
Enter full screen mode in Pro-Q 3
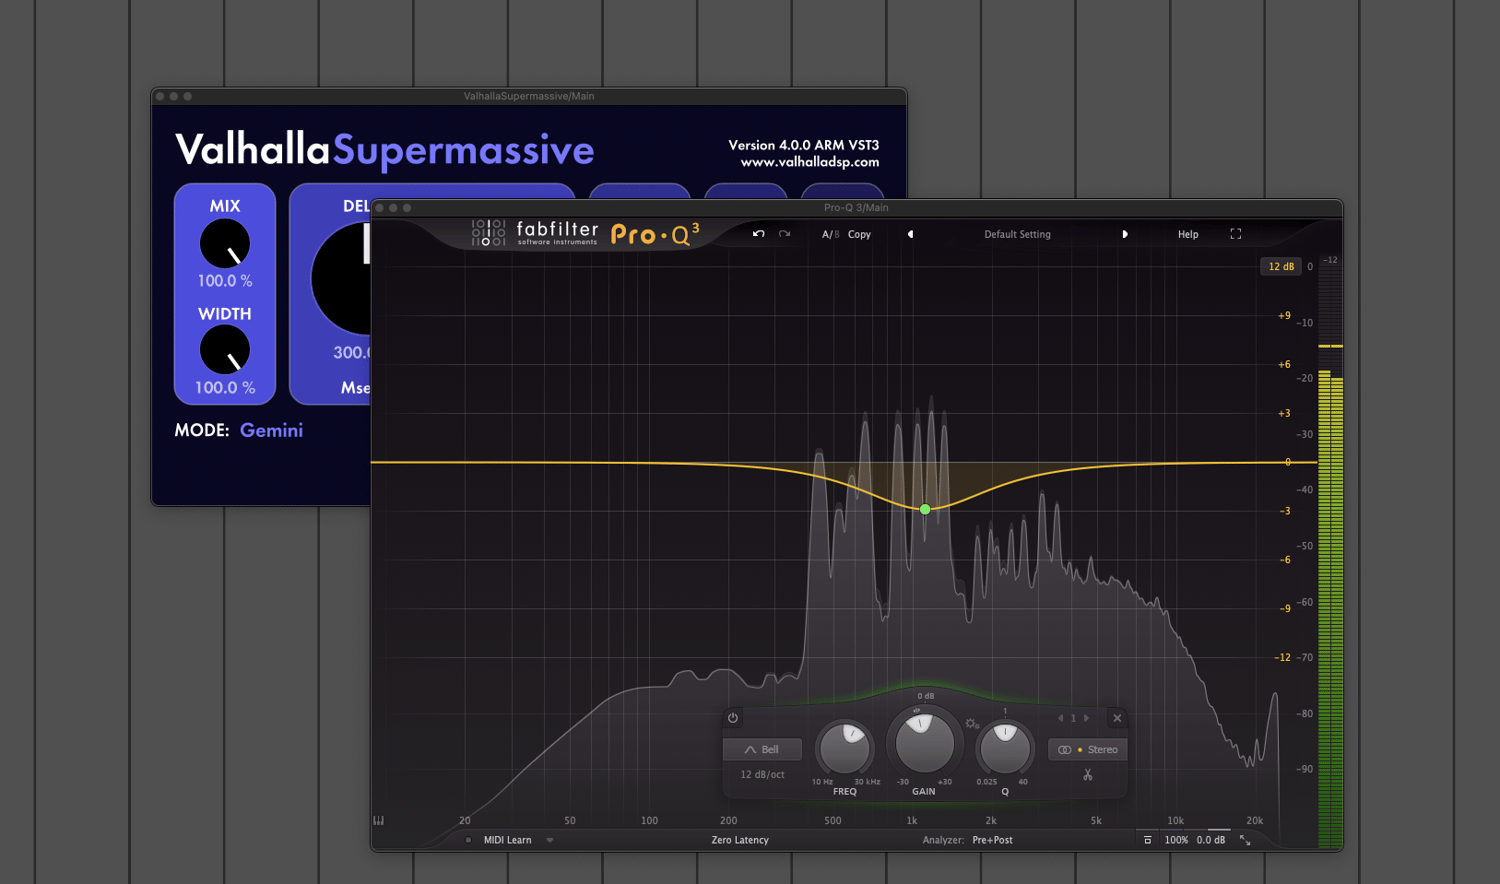tap(1236, 234)
